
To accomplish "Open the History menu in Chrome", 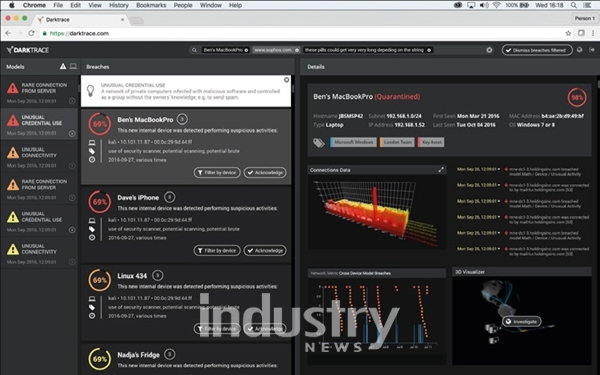I will pyautogui.click(x=119, y=5).
